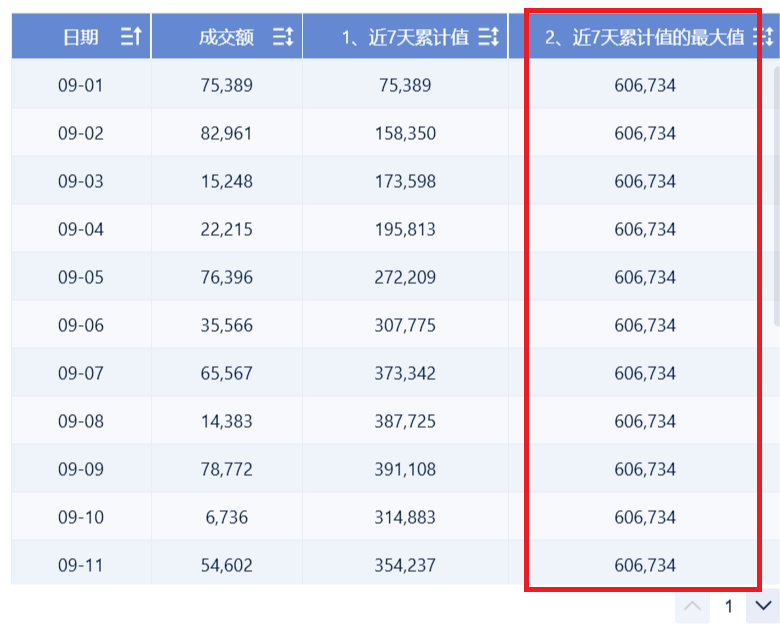The image size is (780, 626).
Task: Click max value 606,734 in 09-11 row
Action: point(645,565)
